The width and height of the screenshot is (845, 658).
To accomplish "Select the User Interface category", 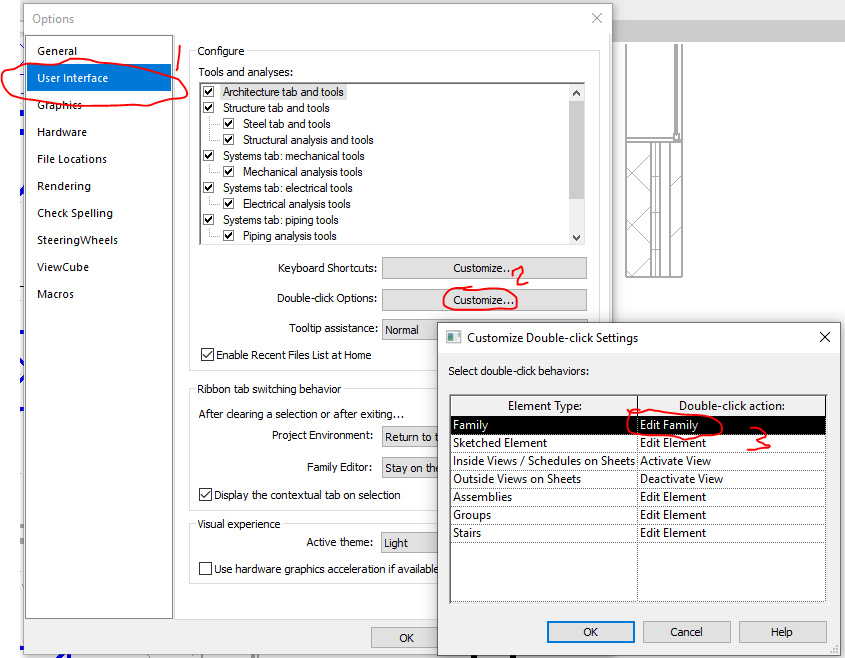I will (x=72, y=77).
